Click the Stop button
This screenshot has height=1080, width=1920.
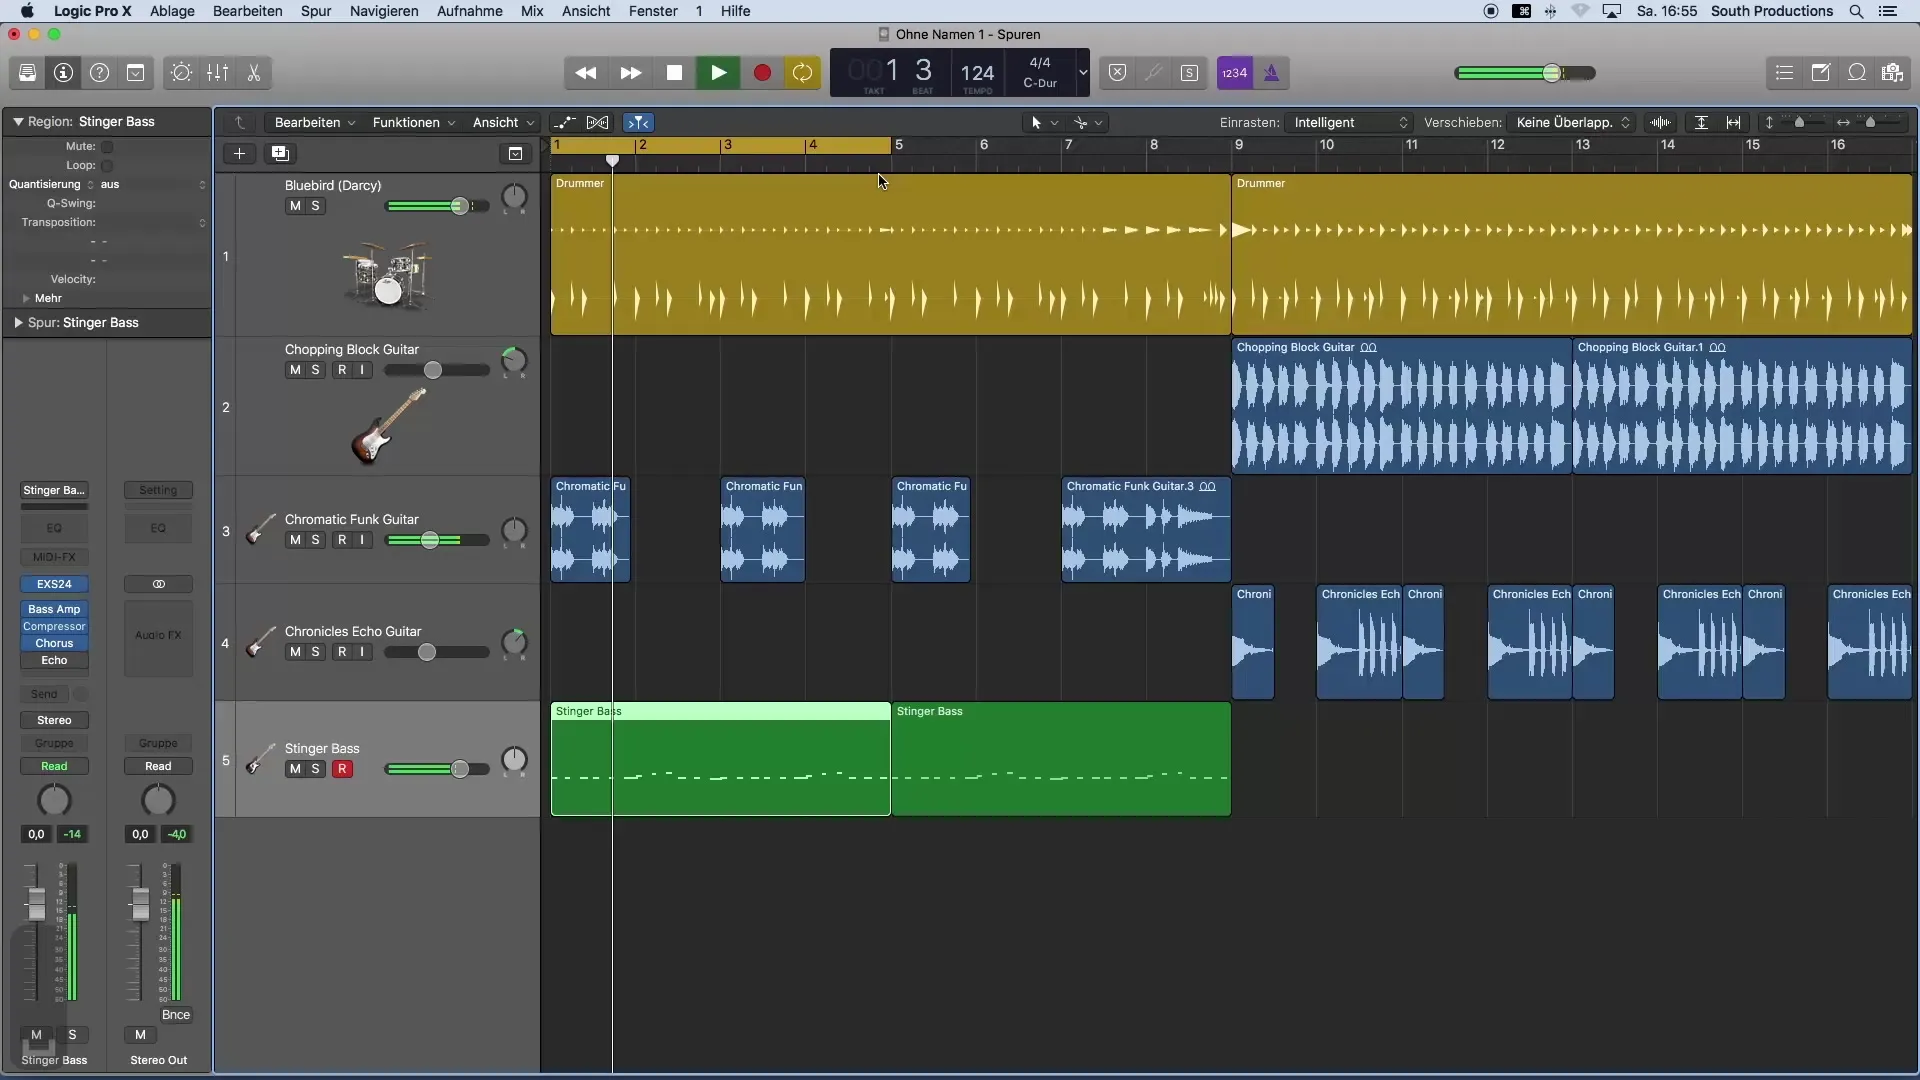point(674,73)
